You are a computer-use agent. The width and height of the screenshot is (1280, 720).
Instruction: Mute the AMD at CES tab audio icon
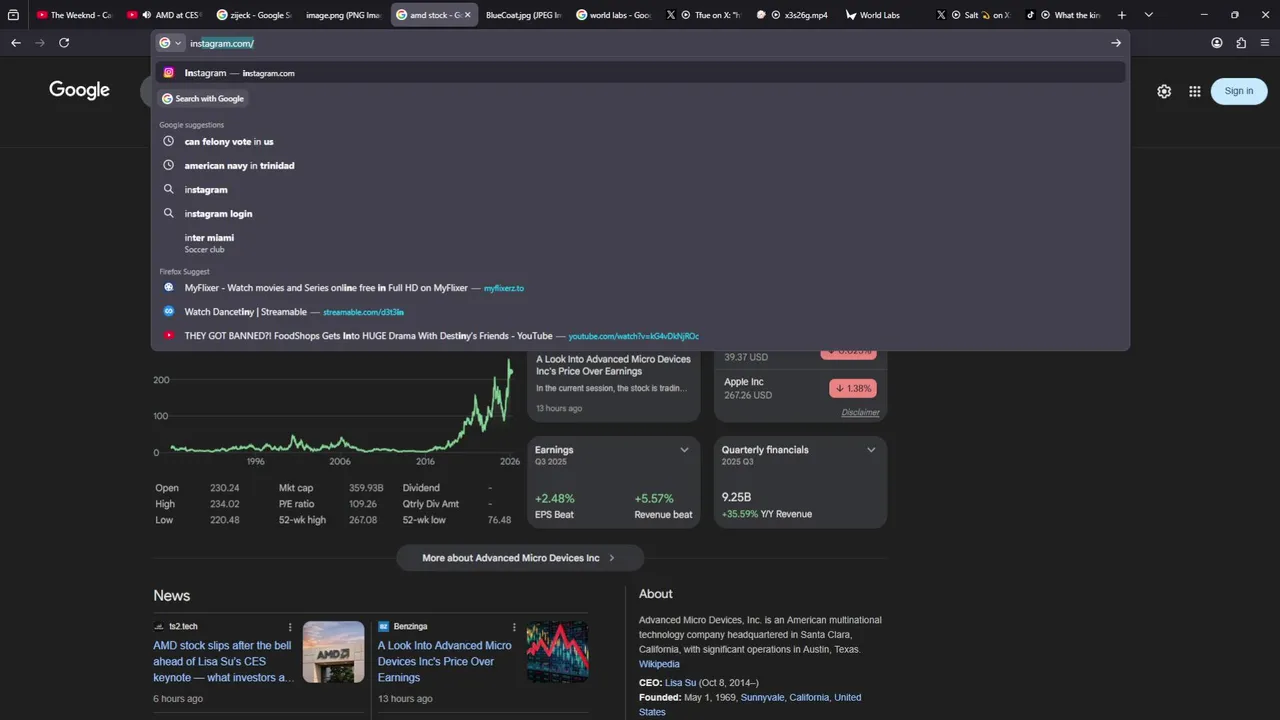tap(147, 15)
